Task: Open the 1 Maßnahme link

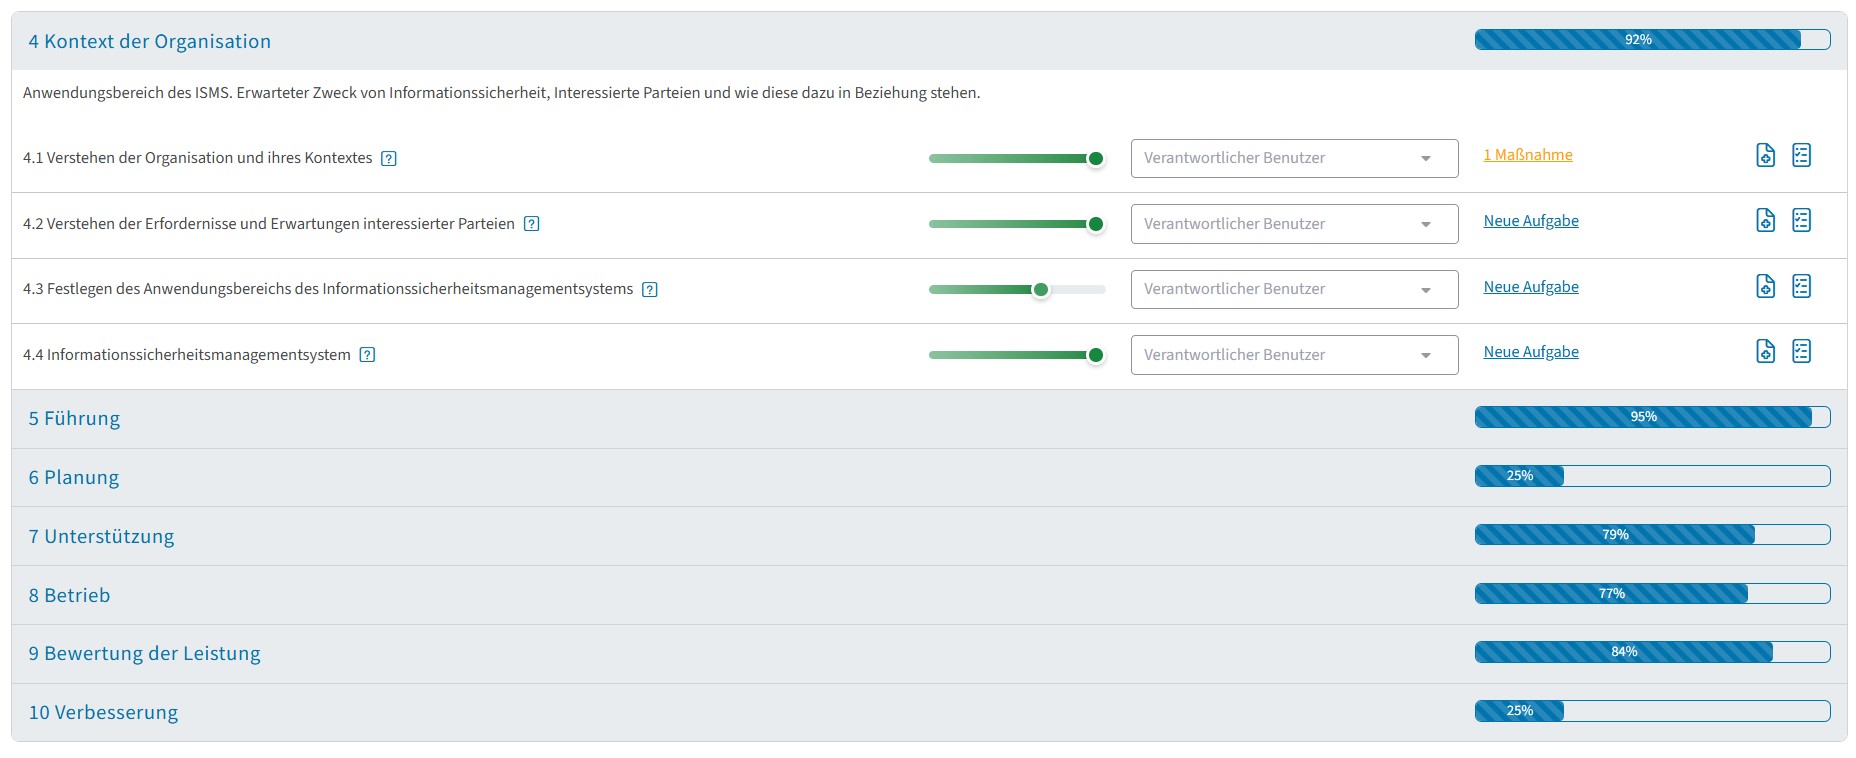Action: pos(1527,155)
